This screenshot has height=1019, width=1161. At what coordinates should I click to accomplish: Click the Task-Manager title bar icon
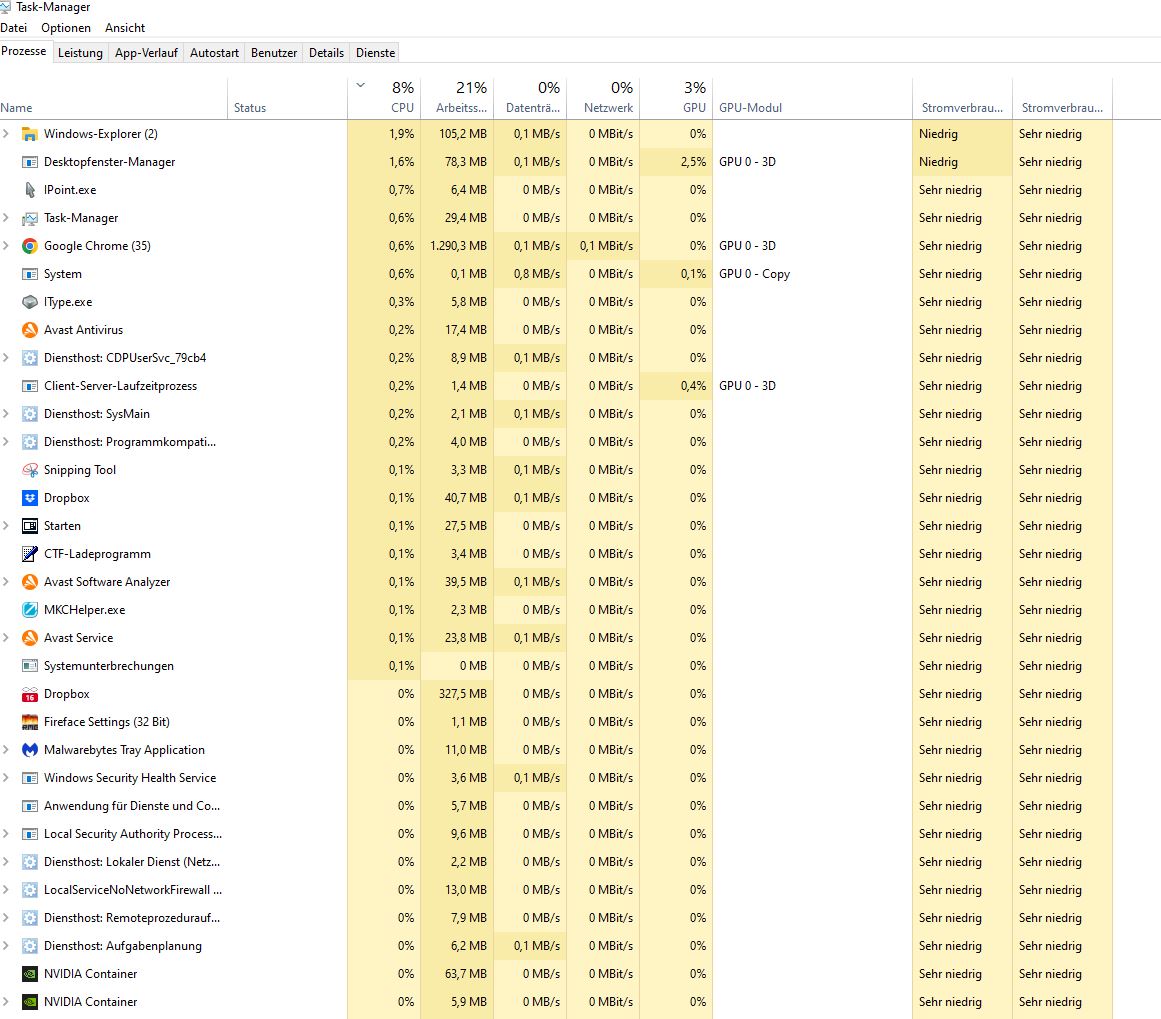[5, 7]
